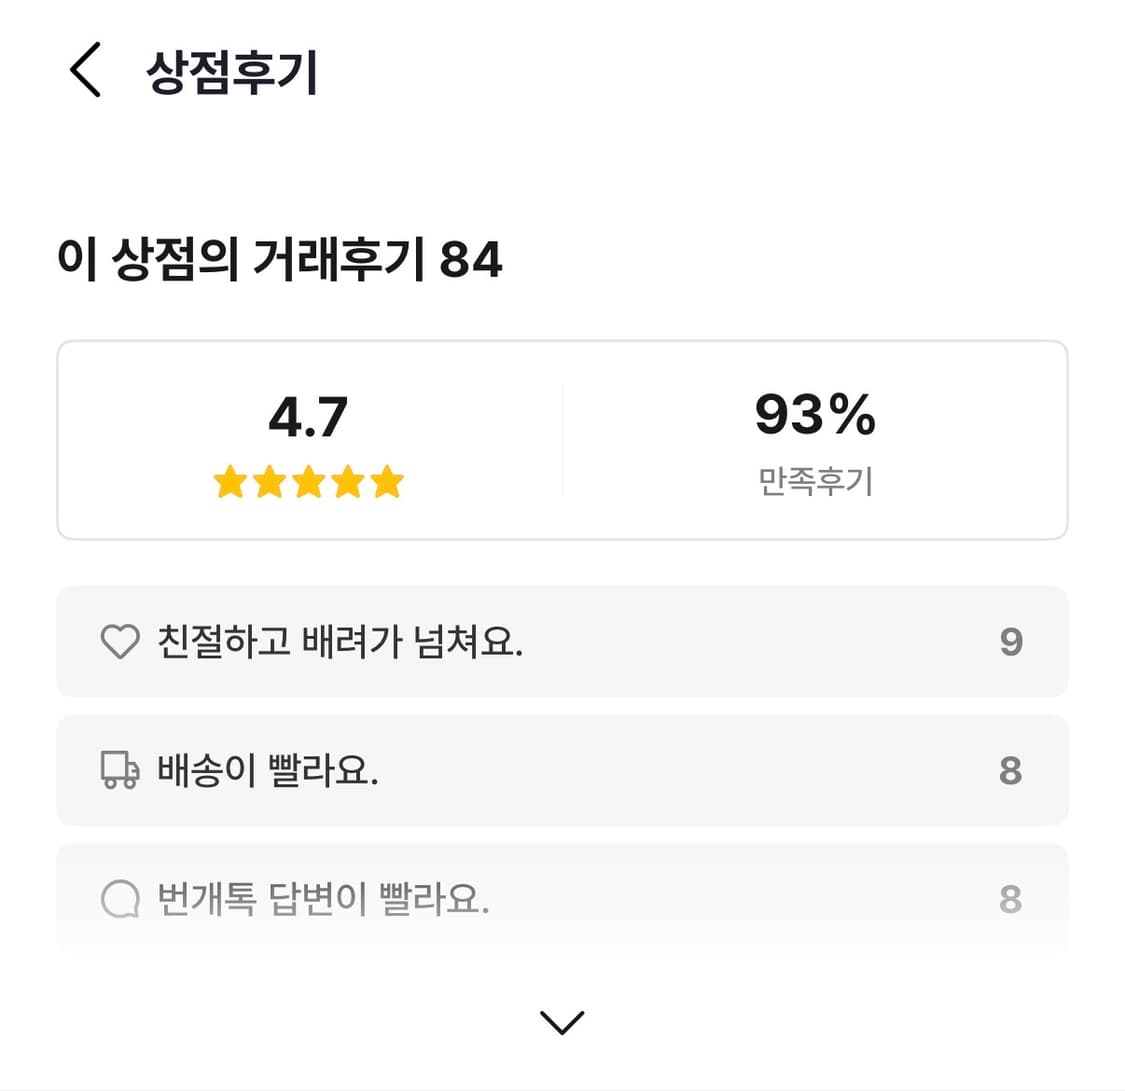Click the count 9 on kindness row
Screen dimensions: 1125x1091
1011,641
